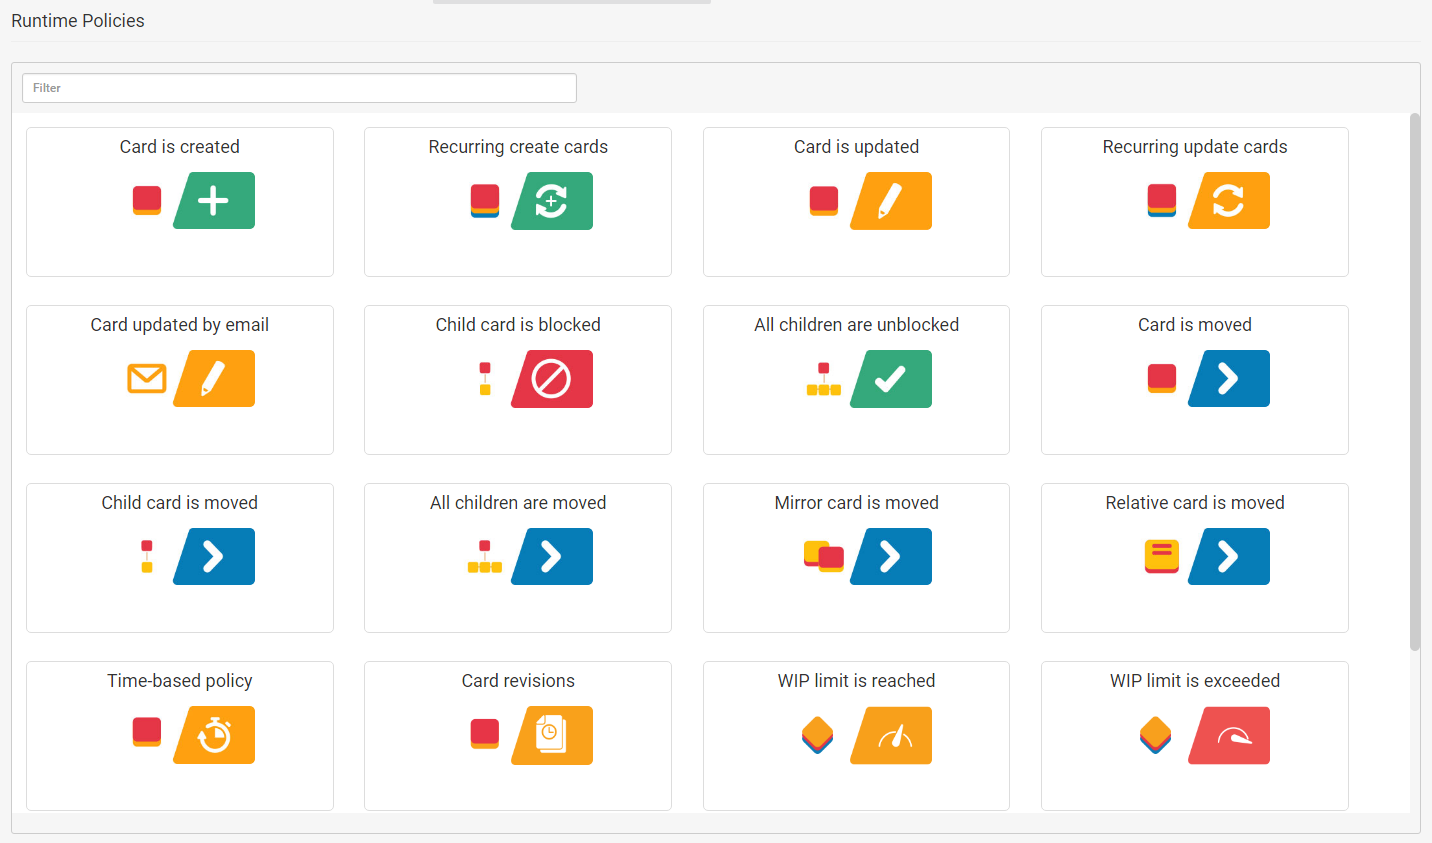The height and width of the screenshot is (843, 1432).
Task: Choose the Relative card is moved arrow icon
Action: tap(1229, 557)
